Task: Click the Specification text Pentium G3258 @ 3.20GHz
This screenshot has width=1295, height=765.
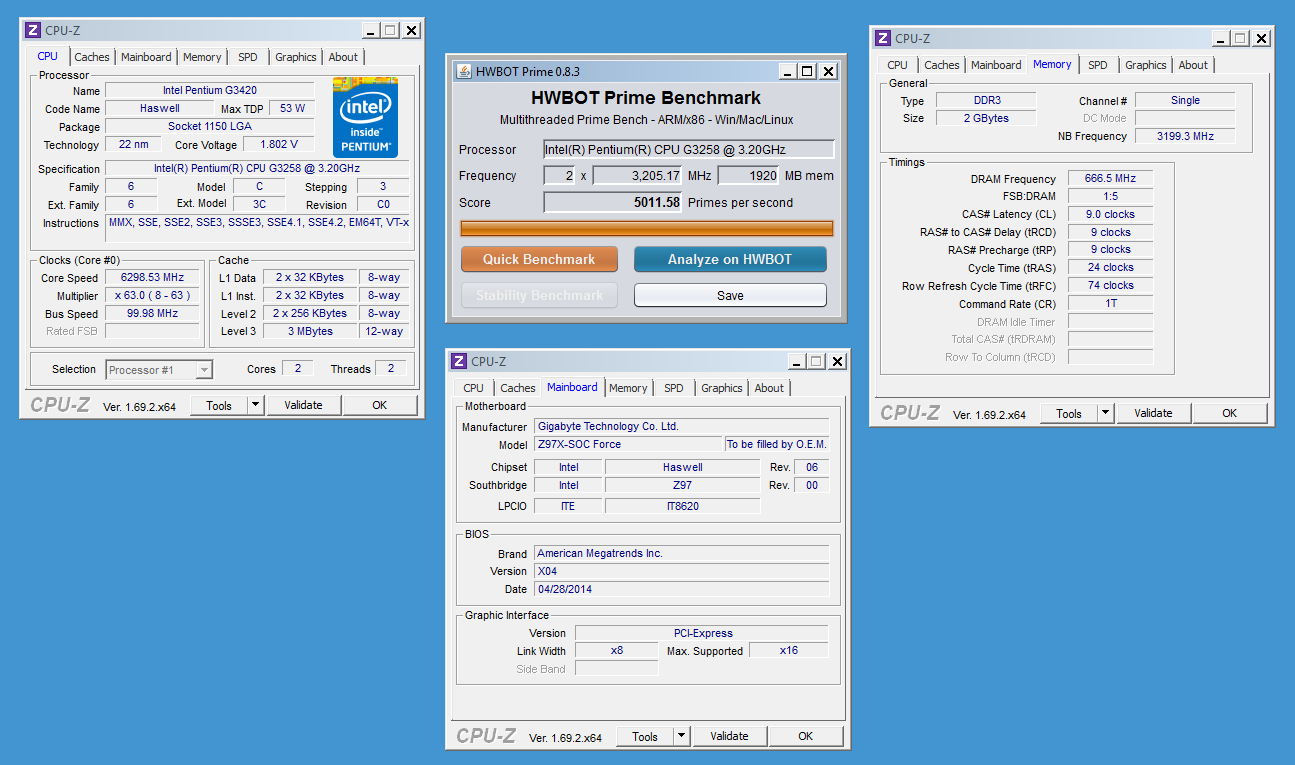Action: pos(257,169)
